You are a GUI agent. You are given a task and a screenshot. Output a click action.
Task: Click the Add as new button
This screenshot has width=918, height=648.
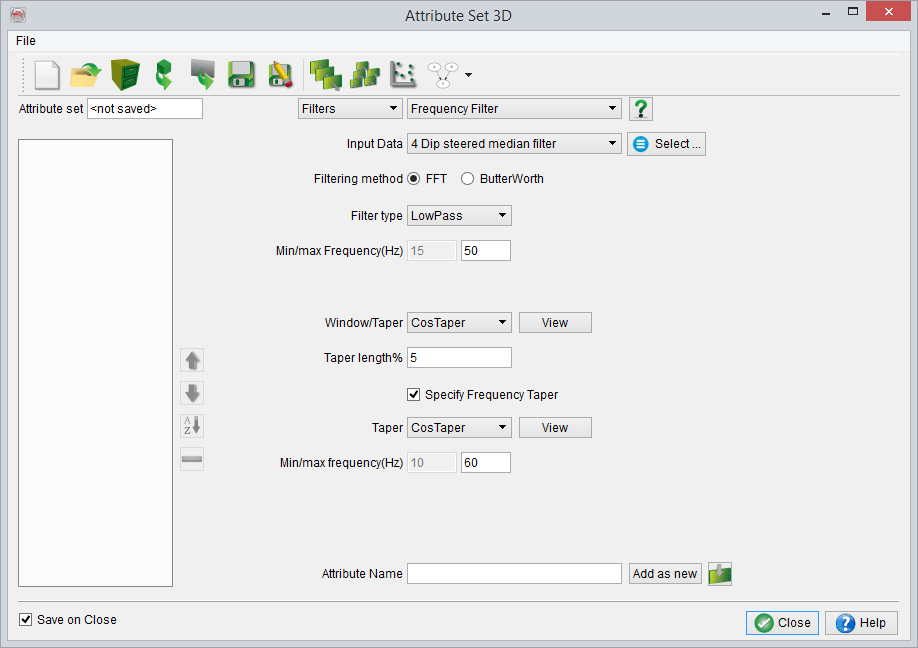(x=665, y=574)
